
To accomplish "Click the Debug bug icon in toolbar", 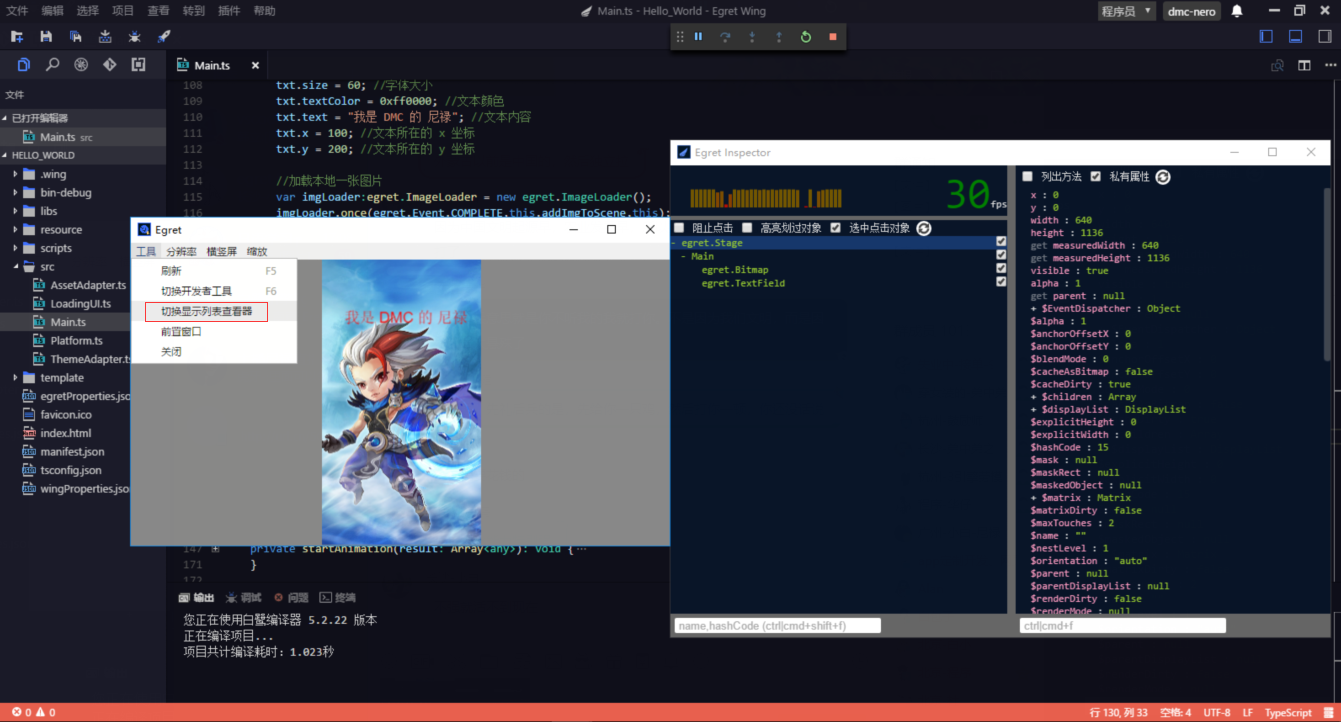I will [x=134, y=37].
